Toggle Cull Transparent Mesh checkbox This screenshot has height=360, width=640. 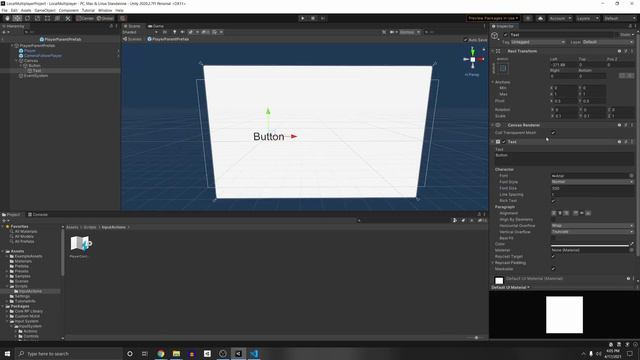[553, 133]
